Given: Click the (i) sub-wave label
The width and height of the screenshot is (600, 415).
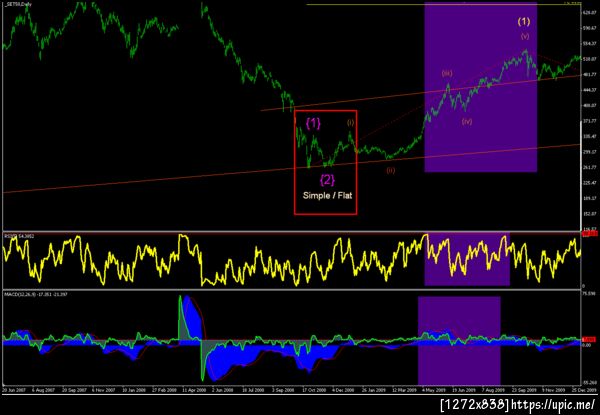Looking at the screenshot, I should click(x=351, y=122).
